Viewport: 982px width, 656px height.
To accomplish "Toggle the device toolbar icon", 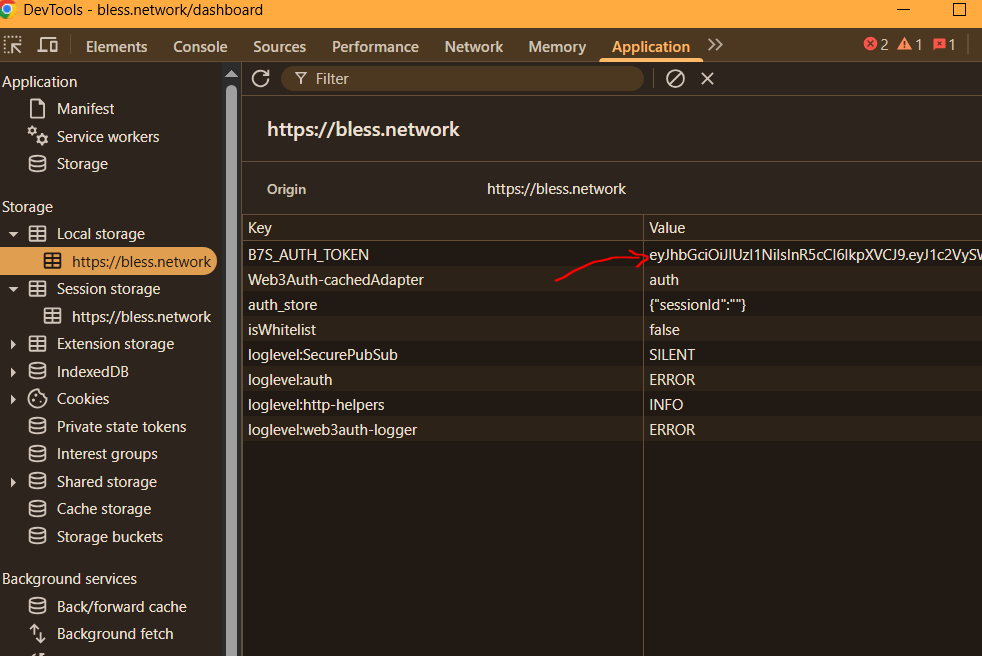I will pyautogui.click(x=48, y=45).
